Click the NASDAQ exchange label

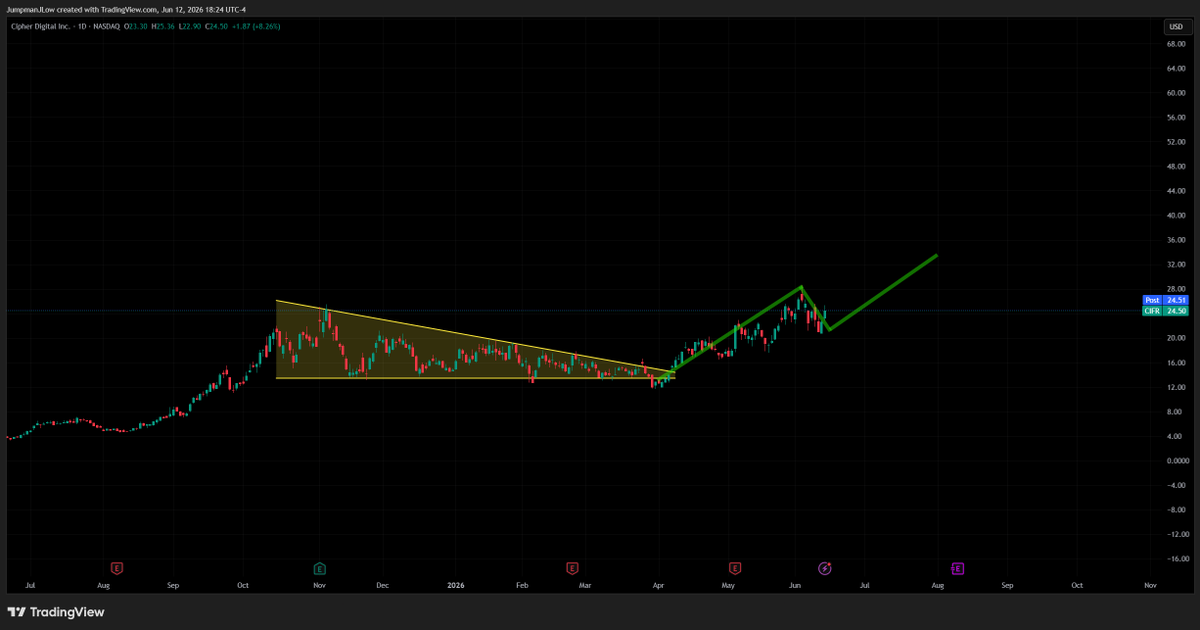[x=106, y=26]
